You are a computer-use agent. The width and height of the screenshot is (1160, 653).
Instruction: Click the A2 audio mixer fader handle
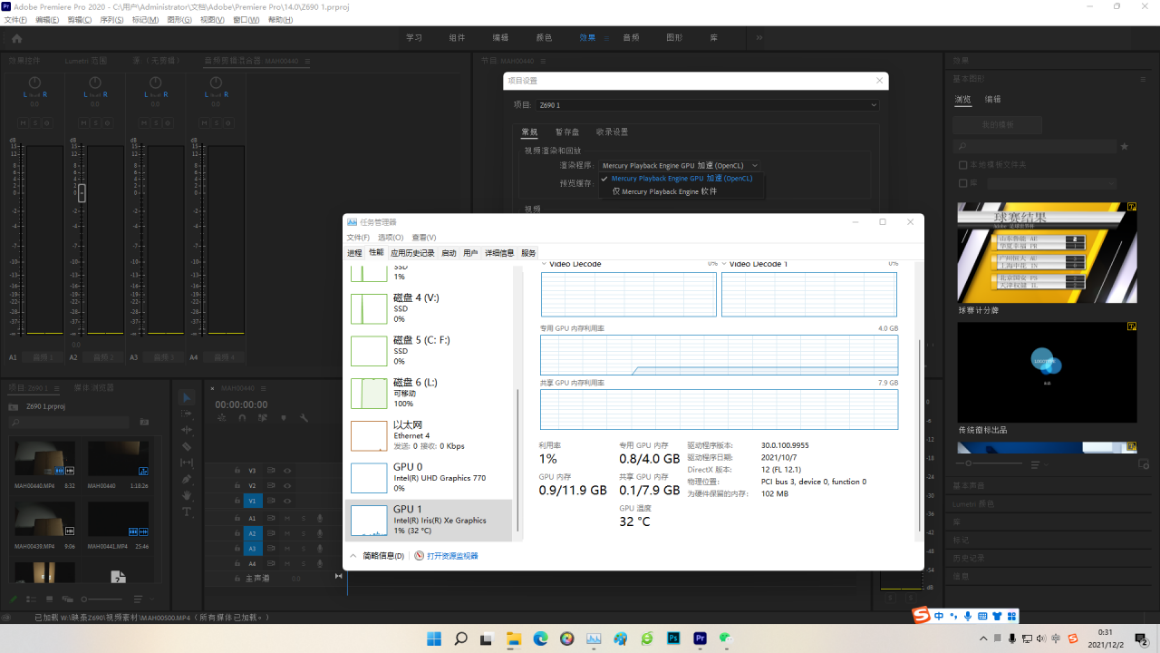[x=81, y=193]
